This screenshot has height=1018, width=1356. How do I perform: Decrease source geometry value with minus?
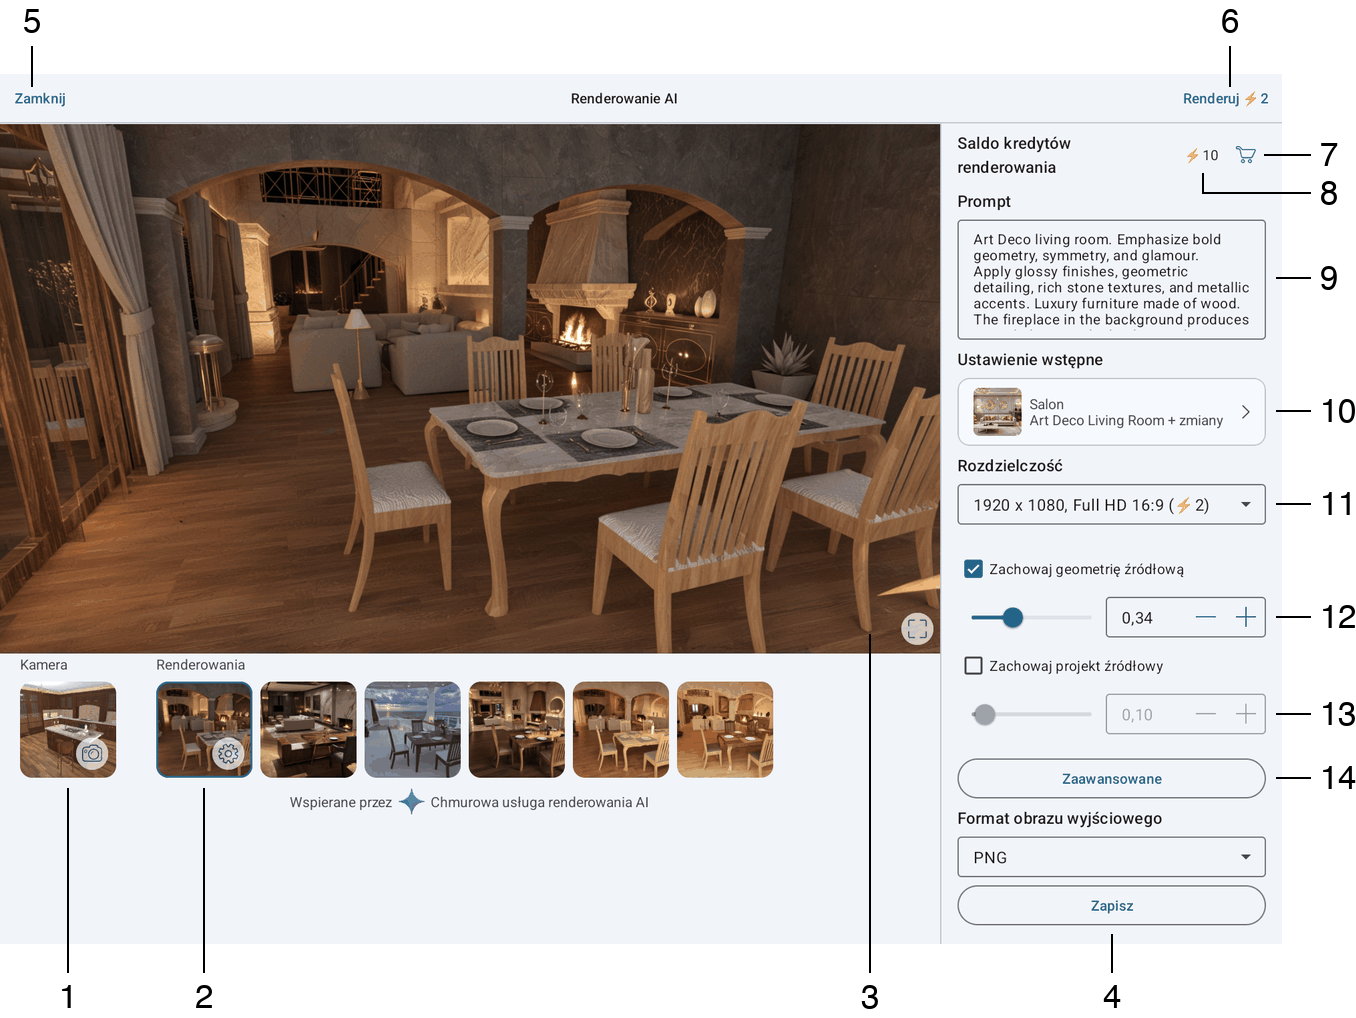[x=1206, y=618]
